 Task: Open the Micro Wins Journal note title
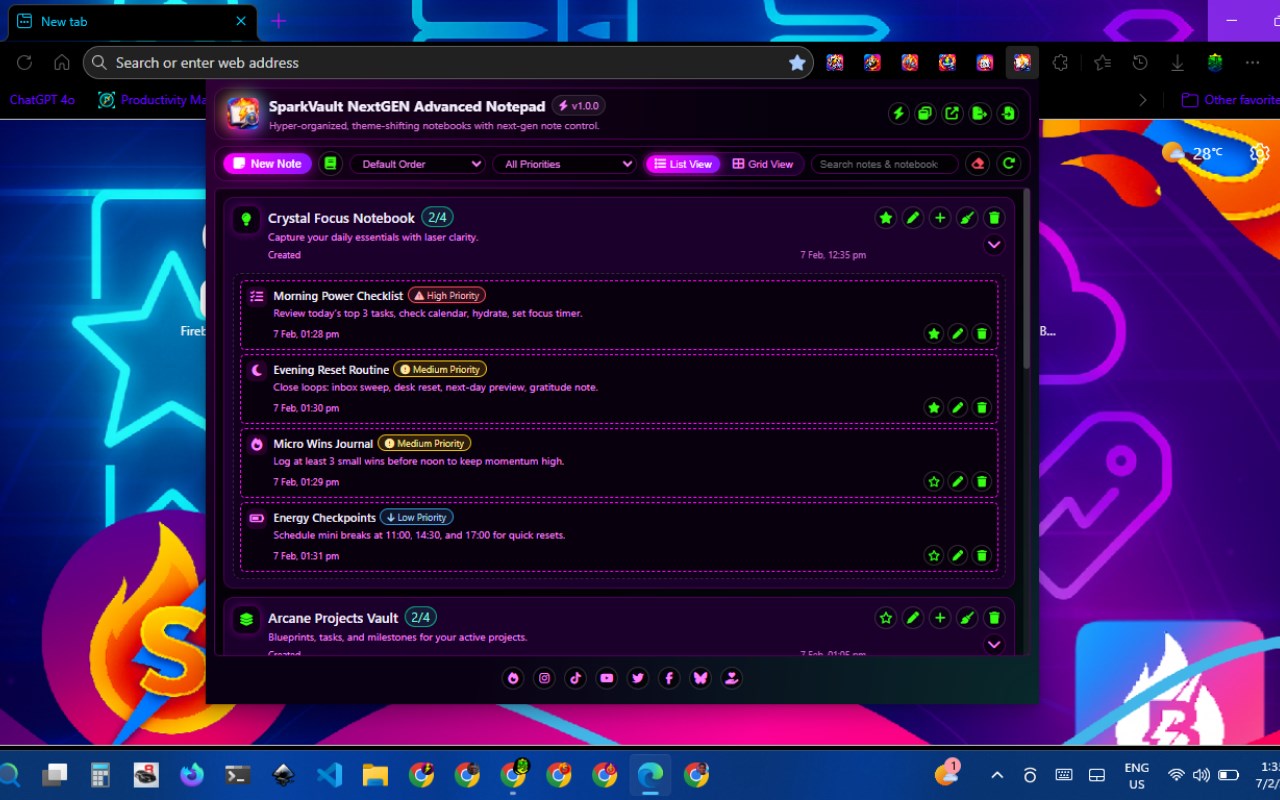(323, 444)
